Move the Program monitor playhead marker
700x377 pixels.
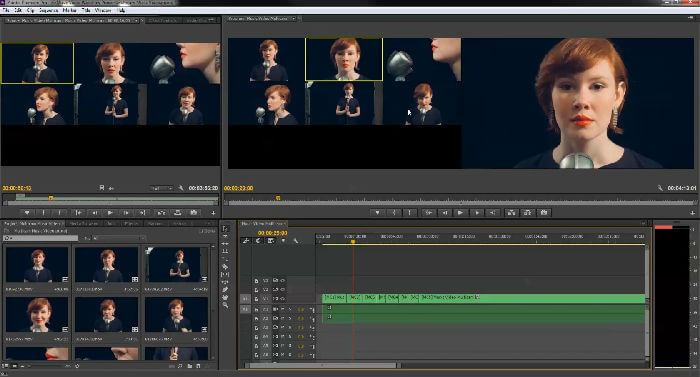tap(278, 198)
